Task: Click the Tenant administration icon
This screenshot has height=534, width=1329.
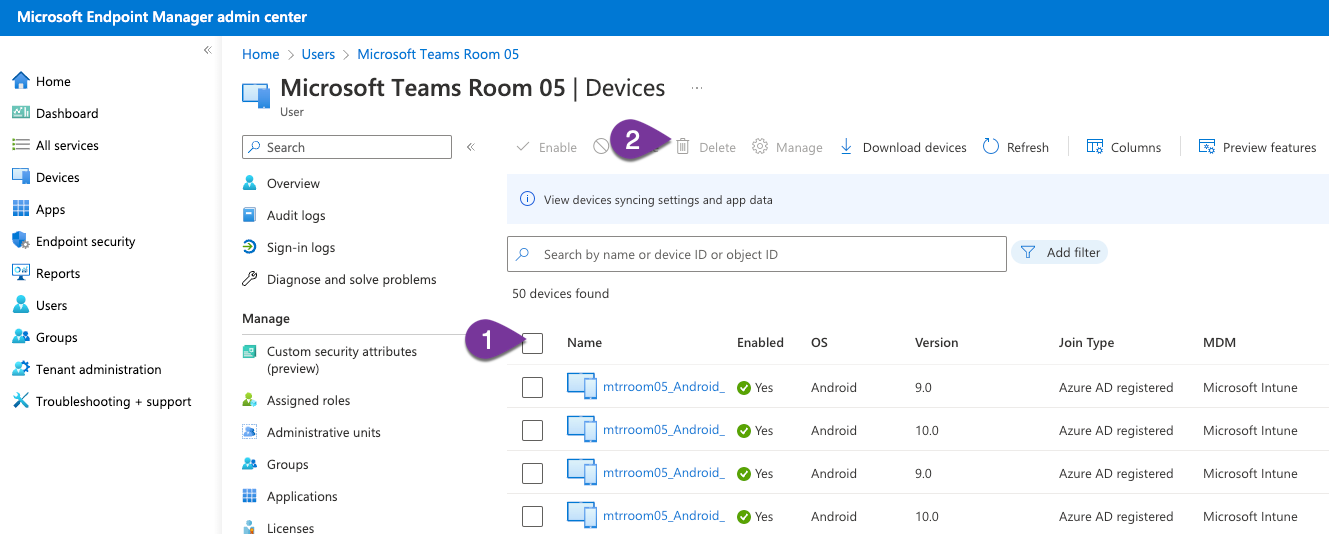Action: click(20, 369)
